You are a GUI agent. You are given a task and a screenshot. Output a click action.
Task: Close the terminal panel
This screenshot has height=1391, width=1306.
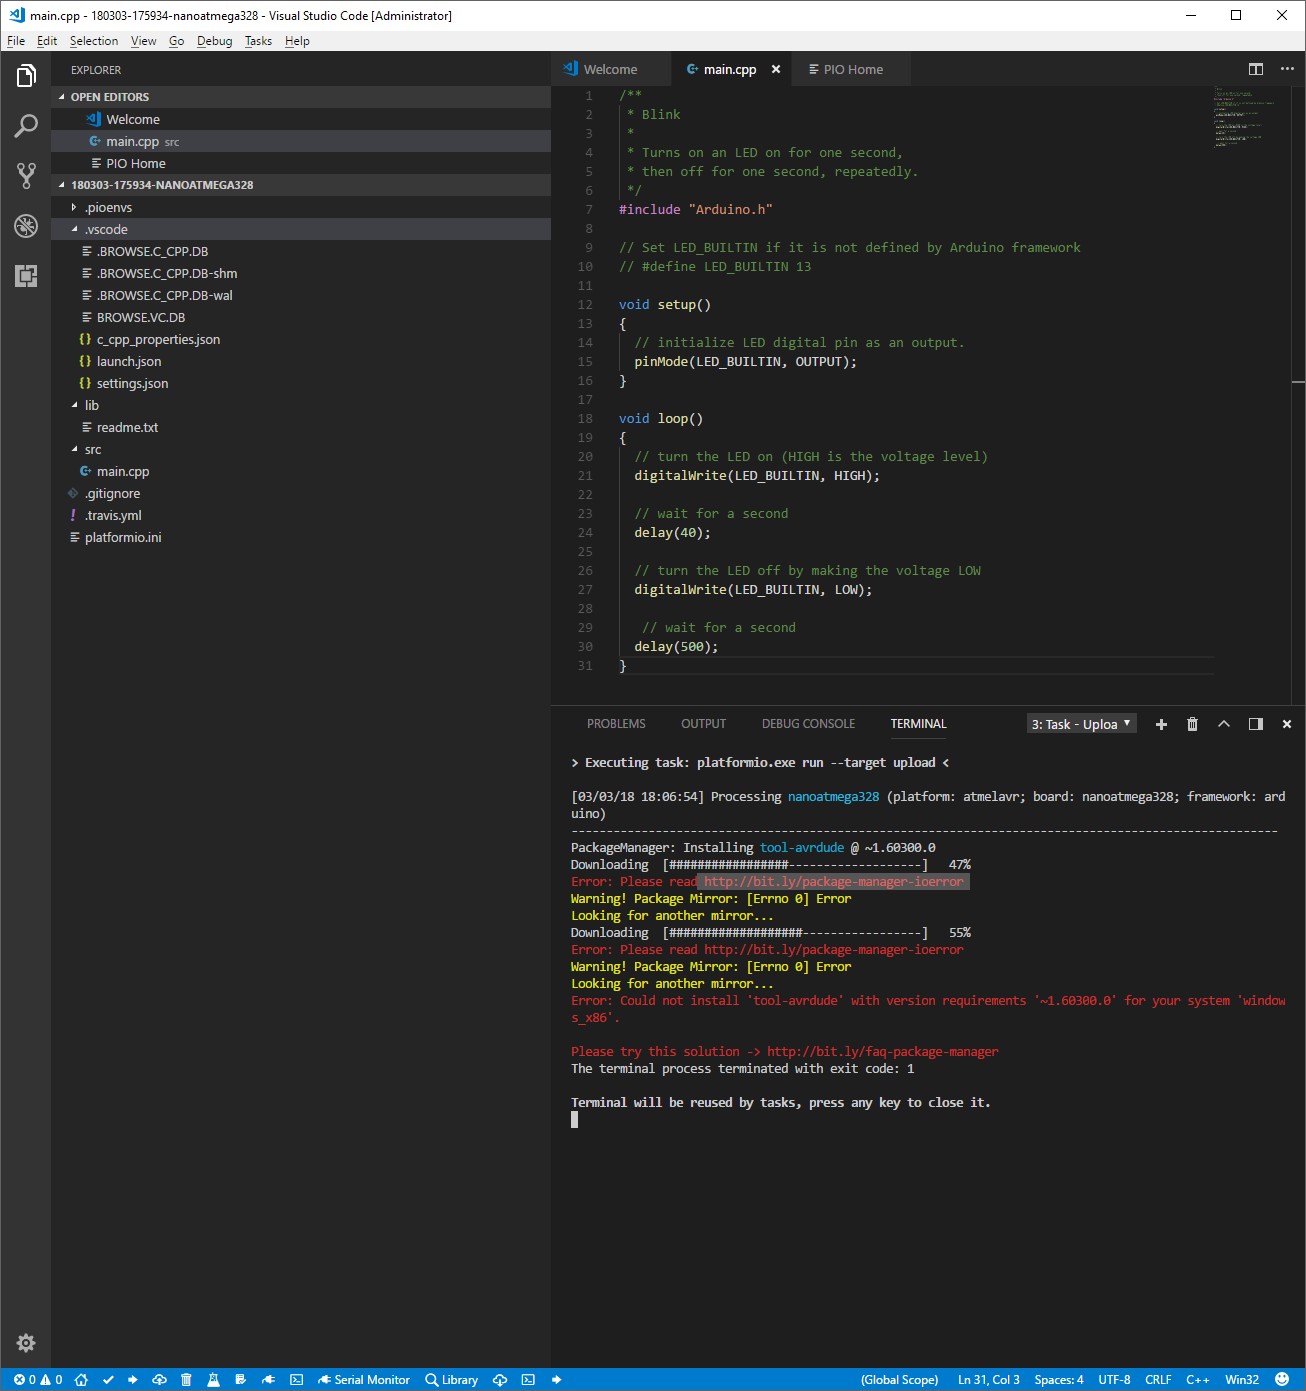(x=1287, y=724)
